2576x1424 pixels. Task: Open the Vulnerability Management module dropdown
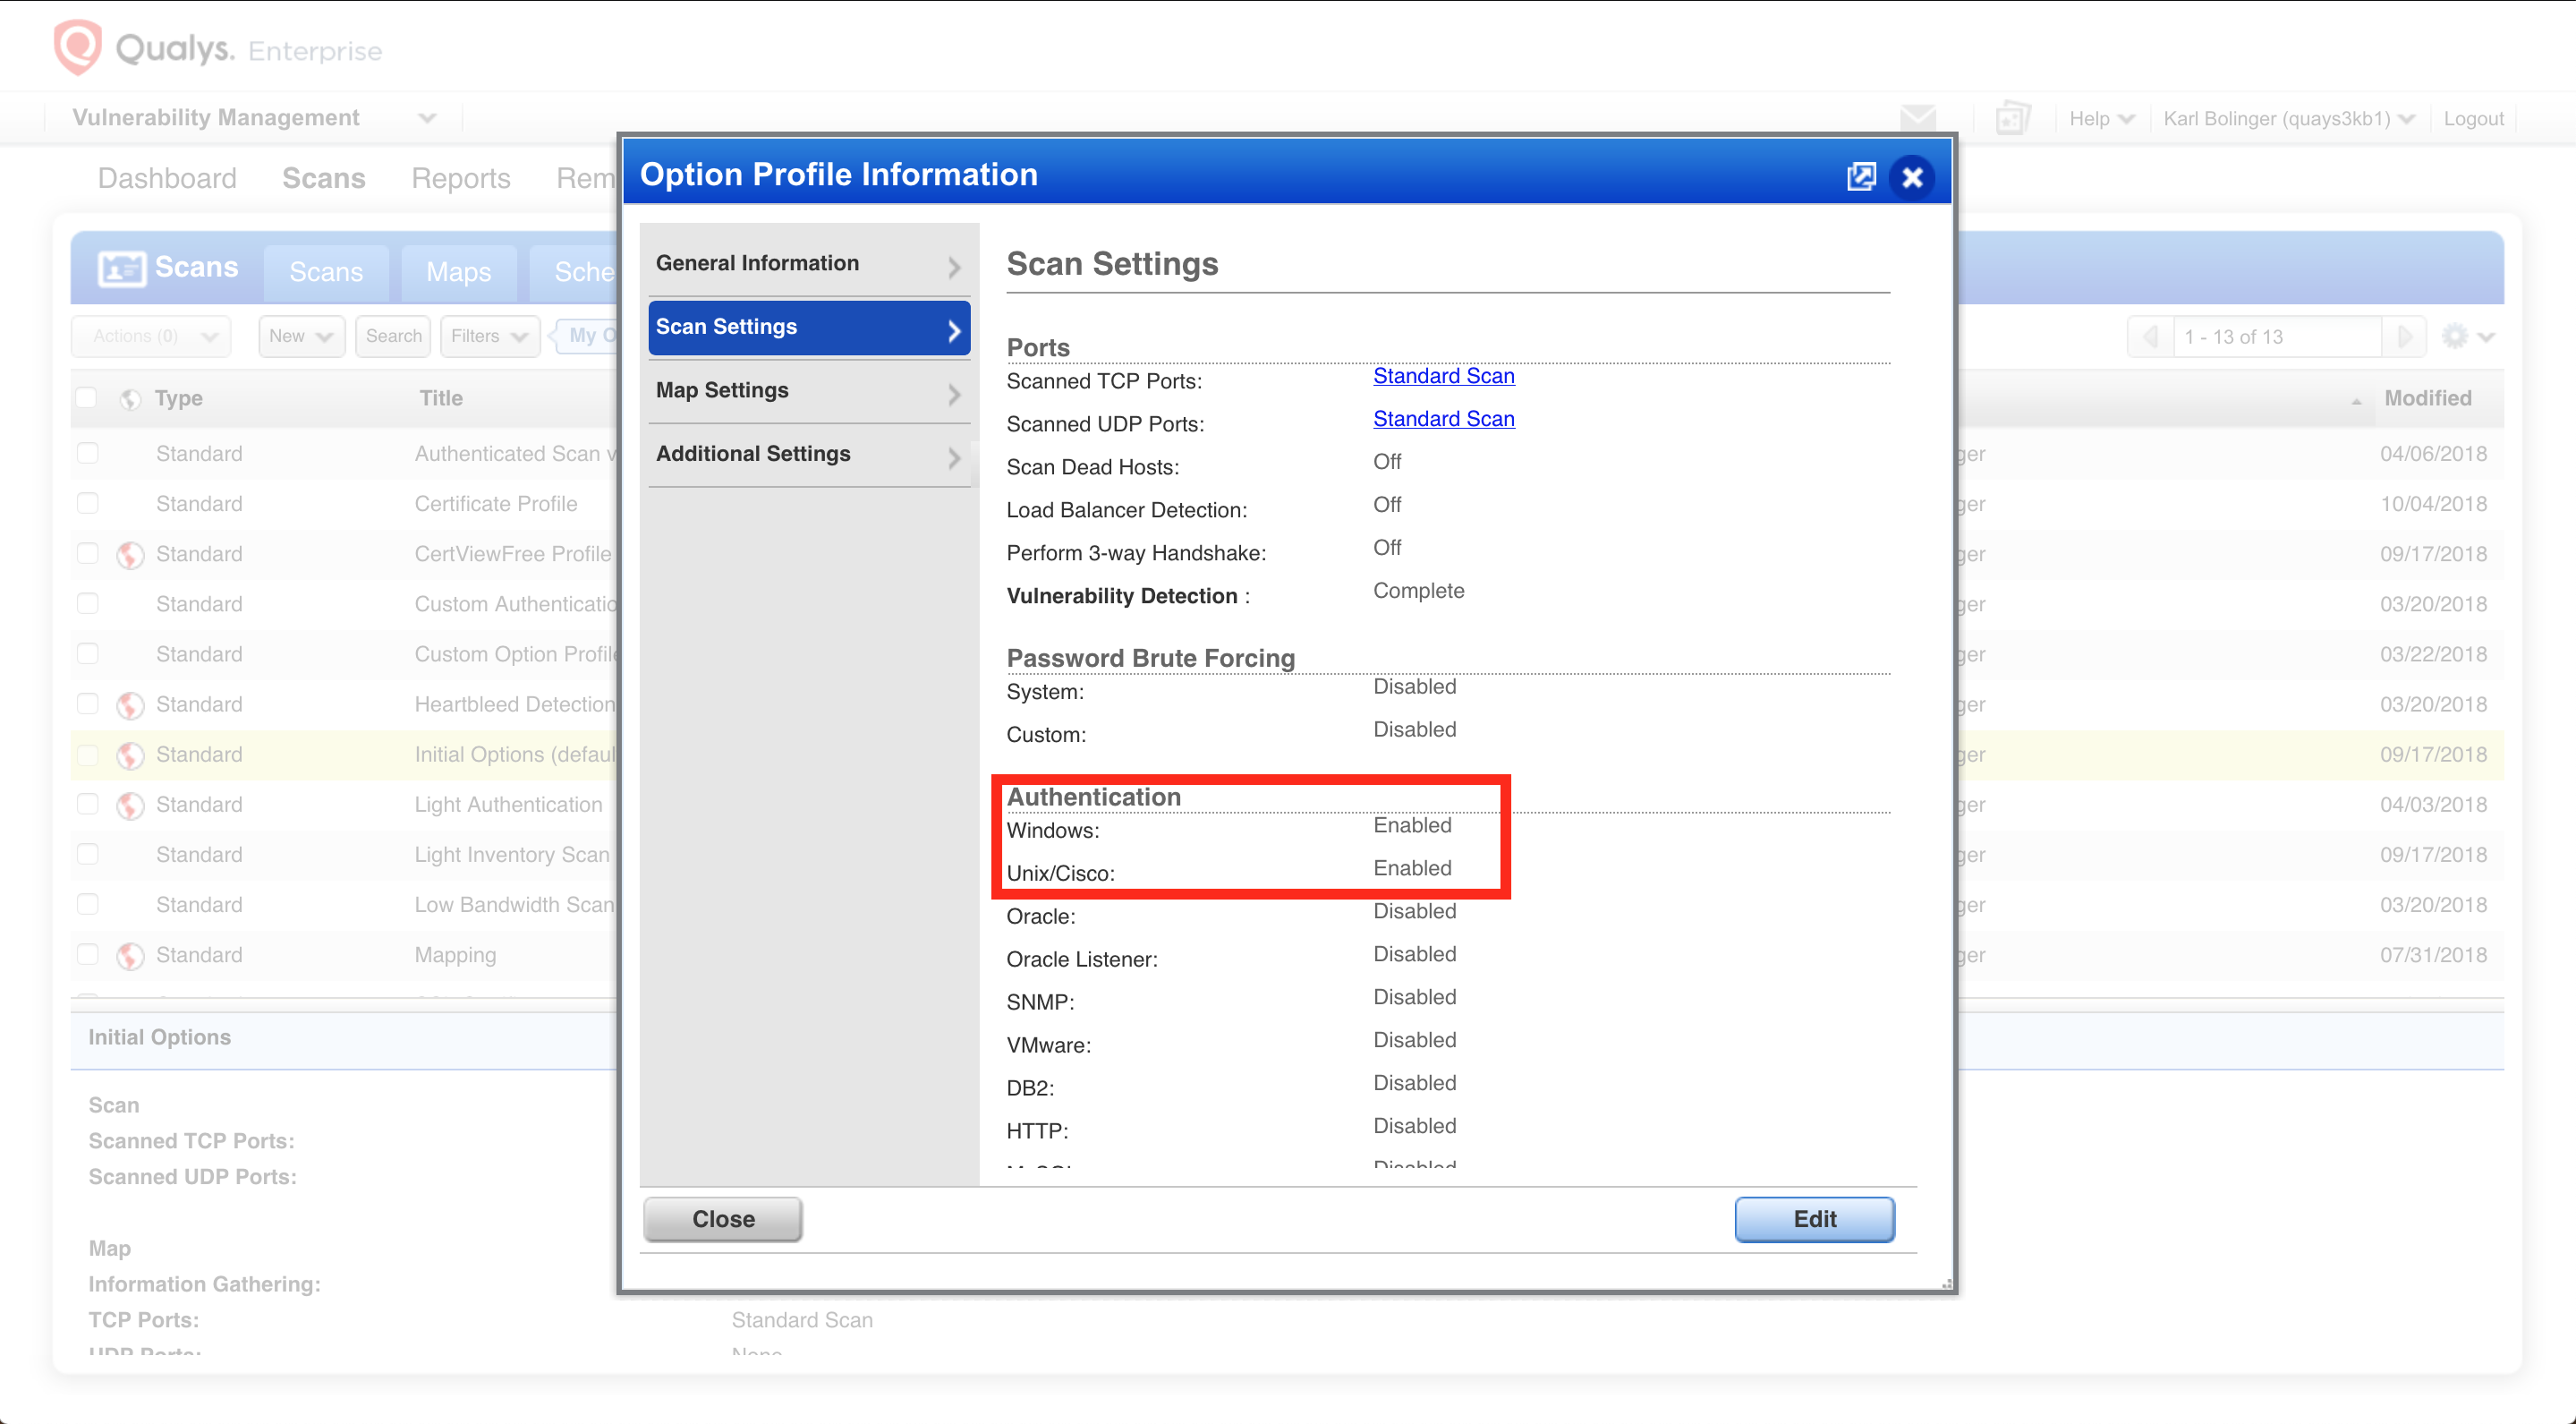point(428,117)
